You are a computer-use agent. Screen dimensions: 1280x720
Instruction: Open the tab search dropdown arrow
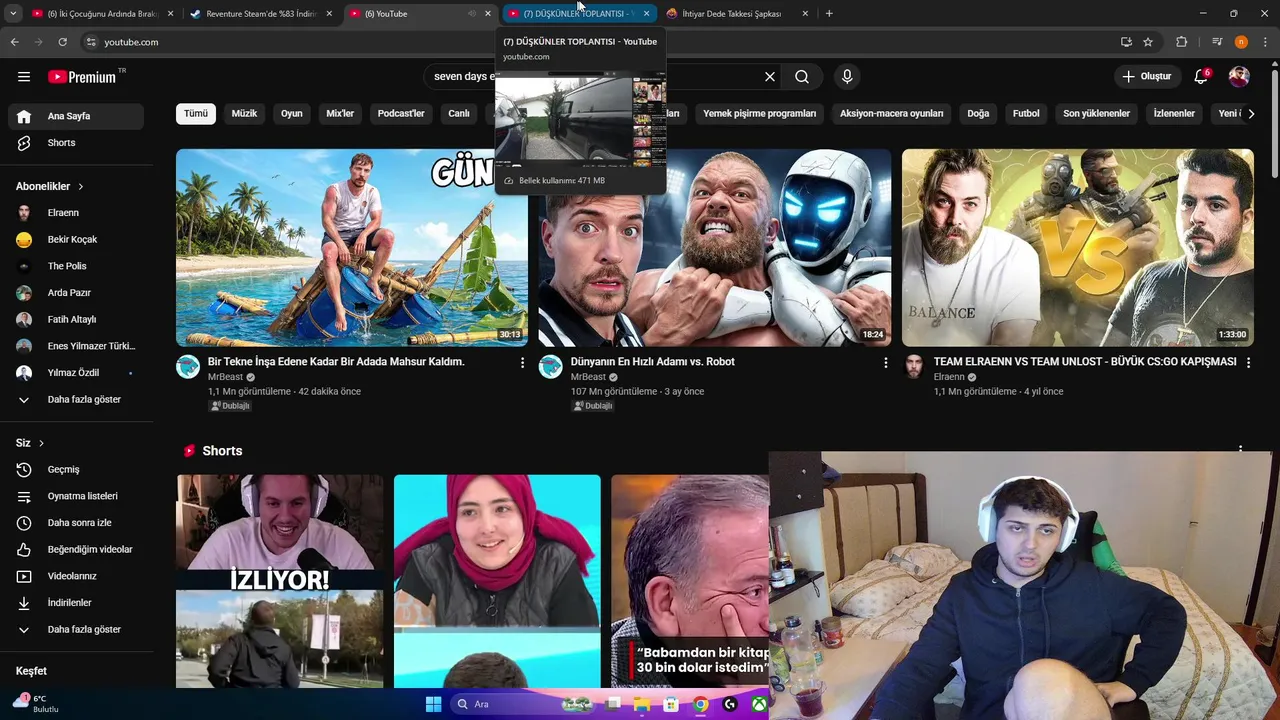tap(13, 14)
